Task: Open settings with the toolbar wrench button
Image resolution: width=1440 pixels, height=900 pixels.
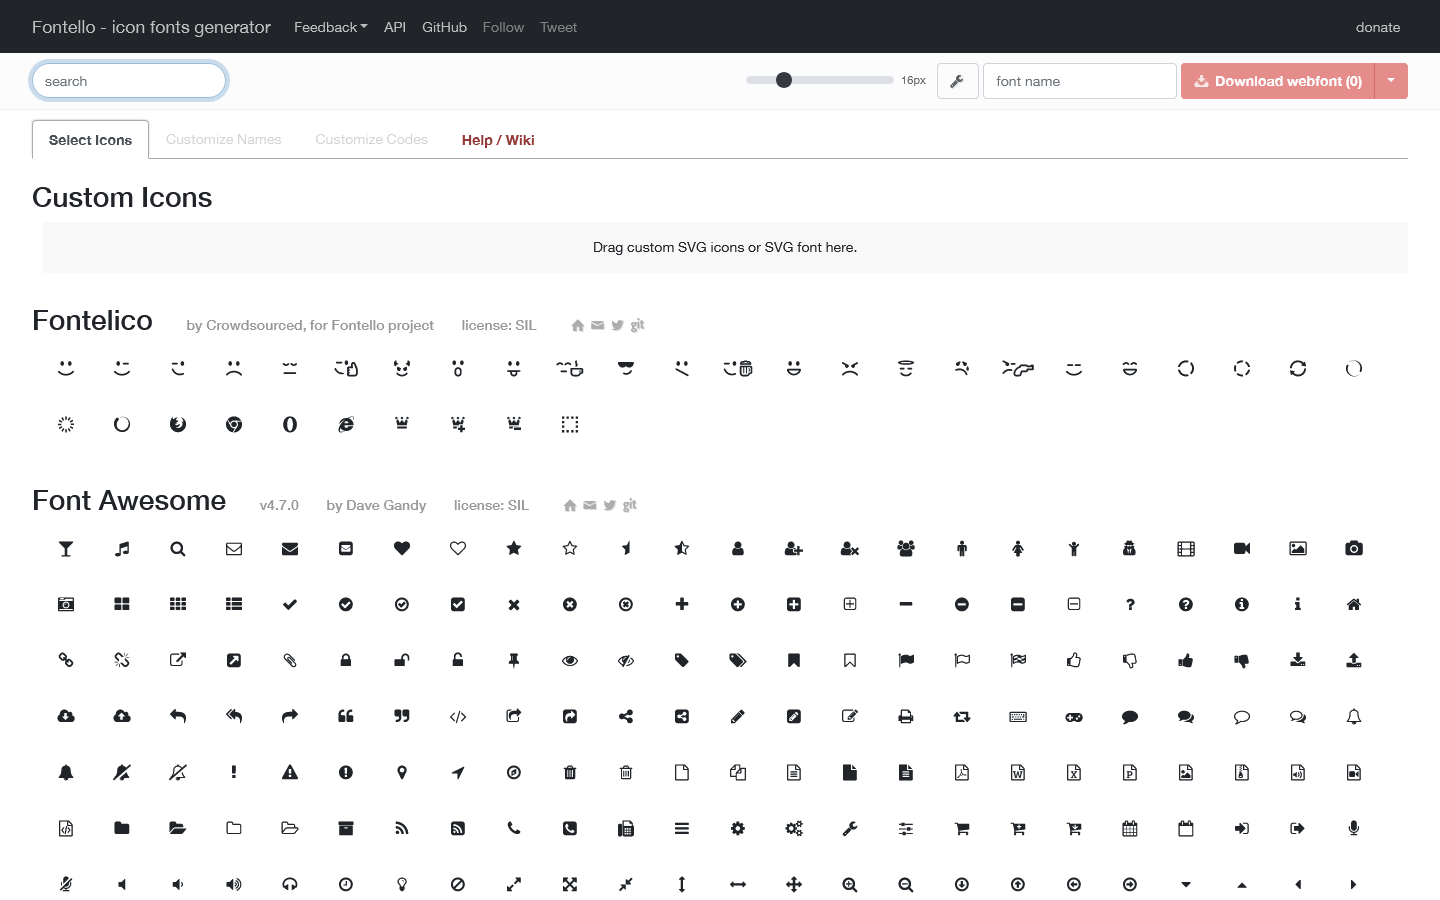Action: tap(957, 81)
